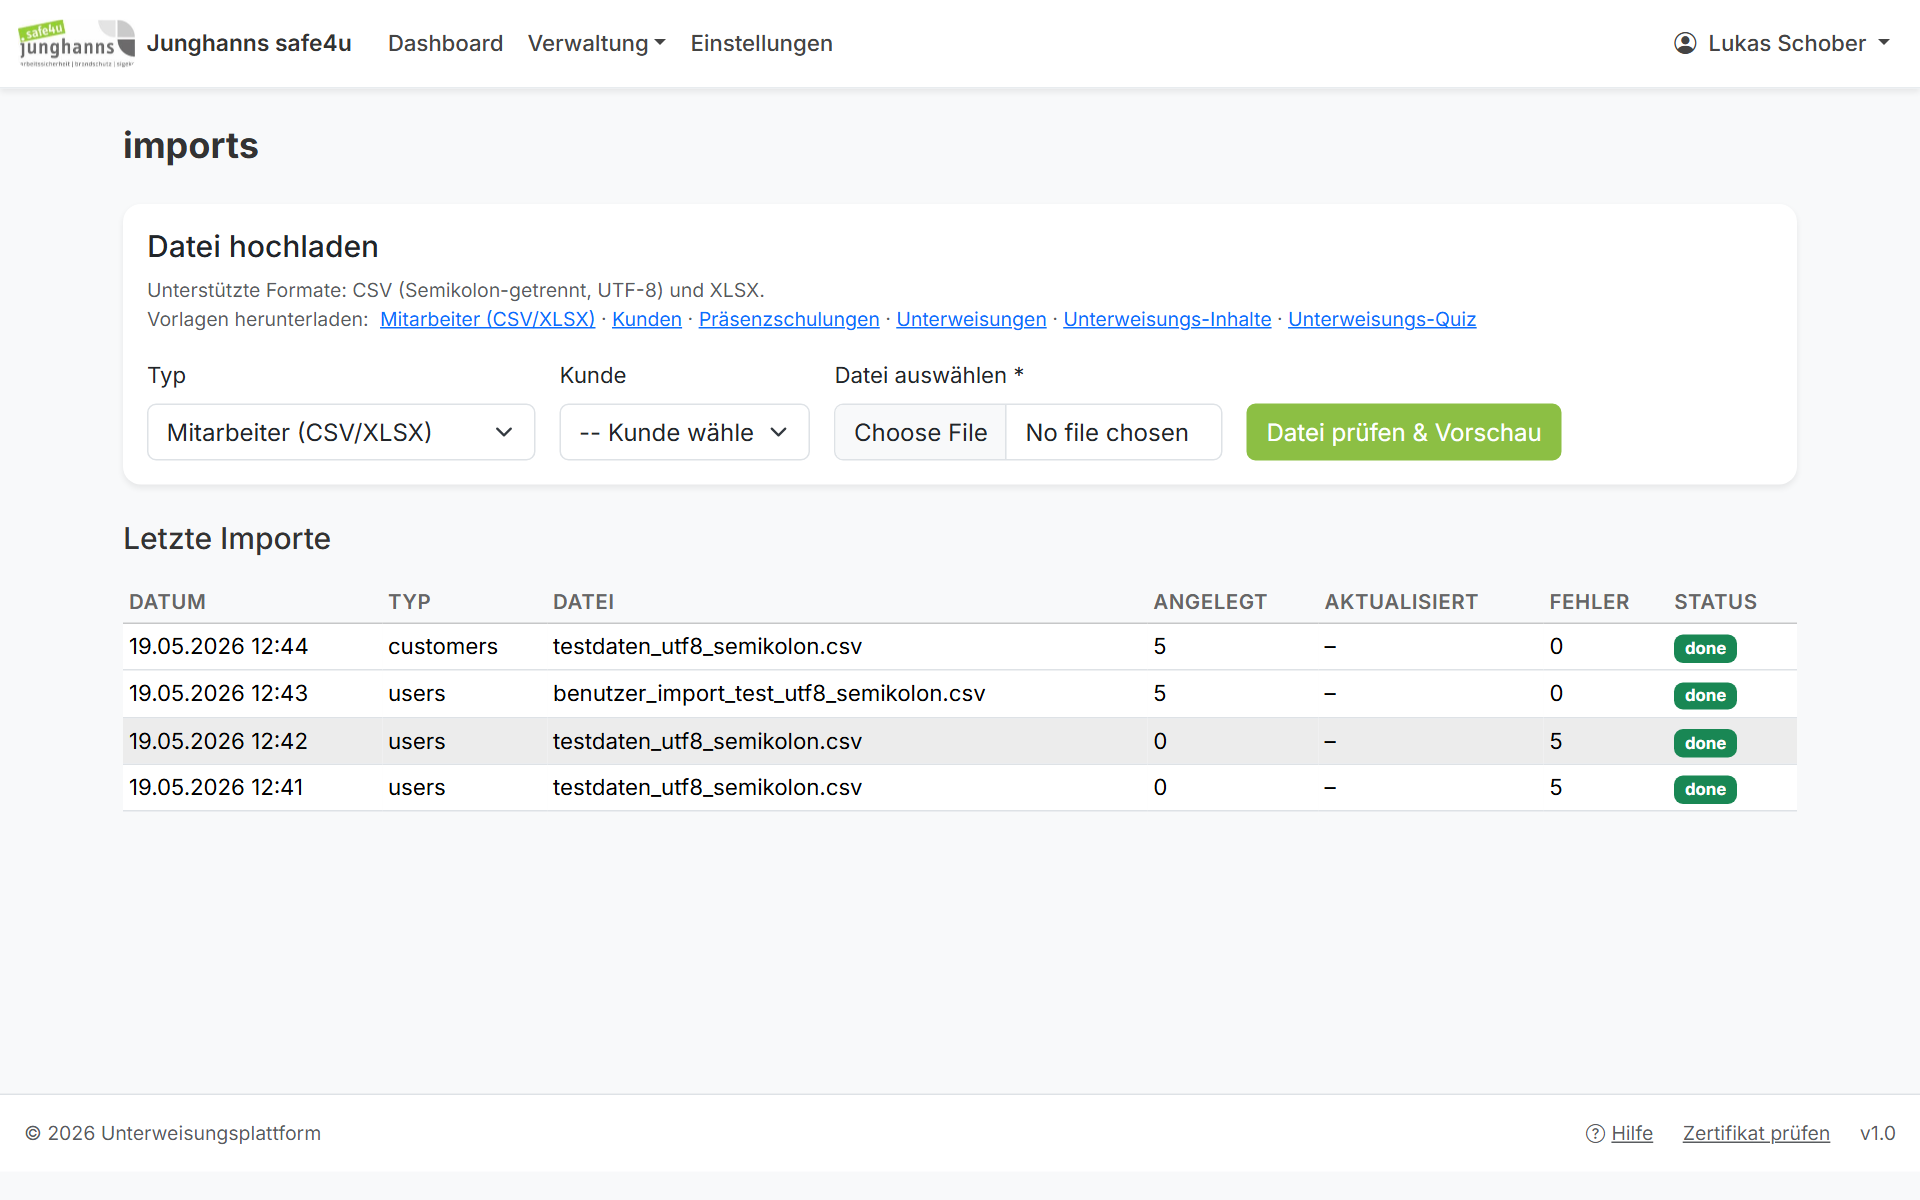Image resolution: width=1920 pixels, height=1200 pixels.
Task: Select the 19.05.2026 12:43 date cell
Action: click(x=218, y=693)
